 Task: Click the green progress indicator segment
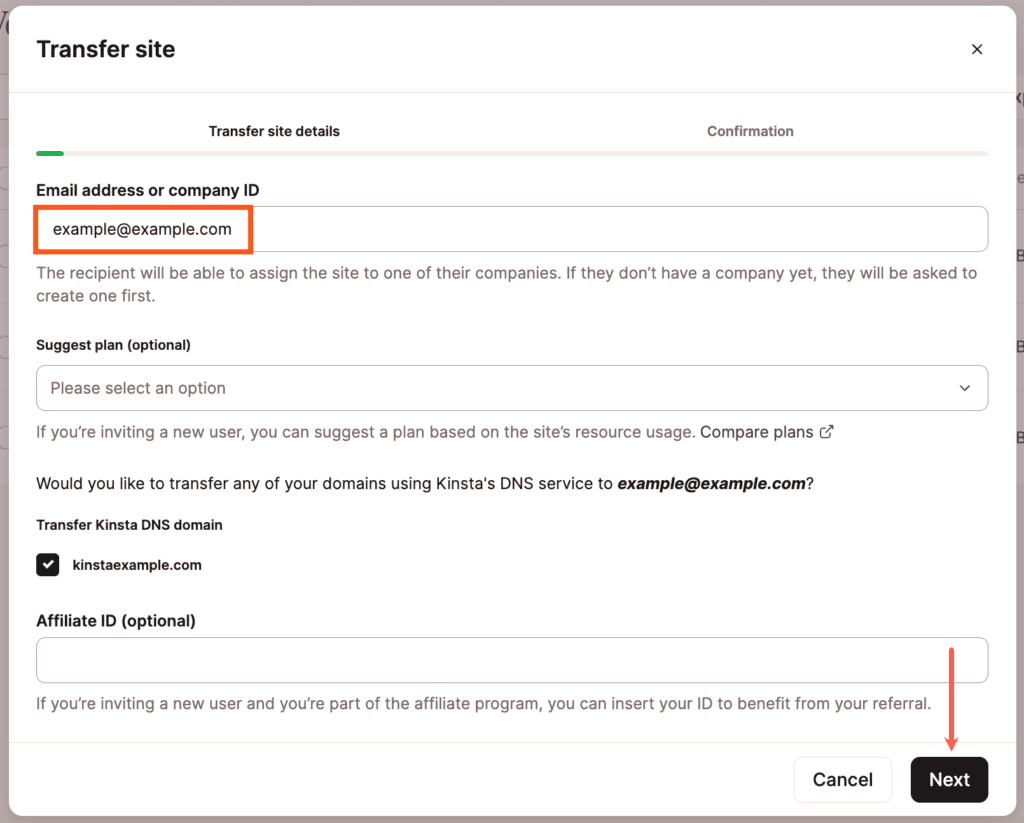coord(49,152)
